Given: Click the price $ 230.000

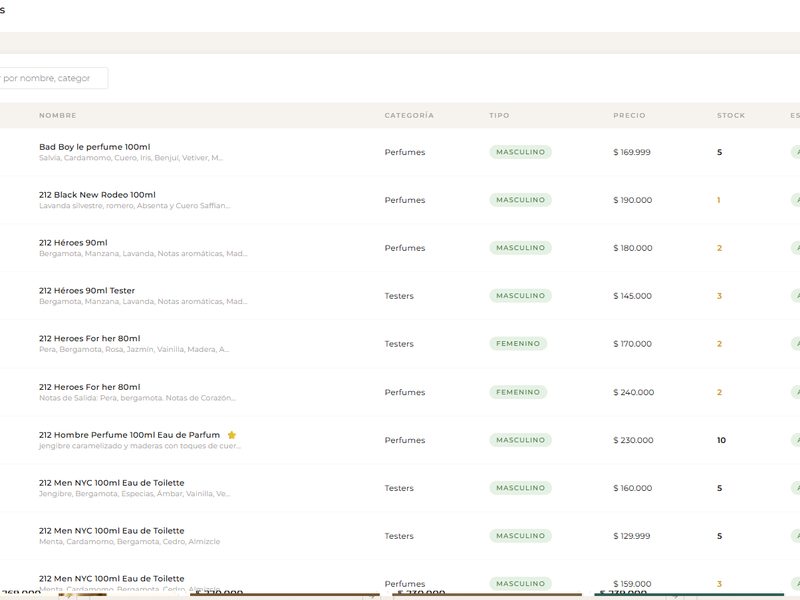Looking at the screenshot, I should tap(633, 440).
